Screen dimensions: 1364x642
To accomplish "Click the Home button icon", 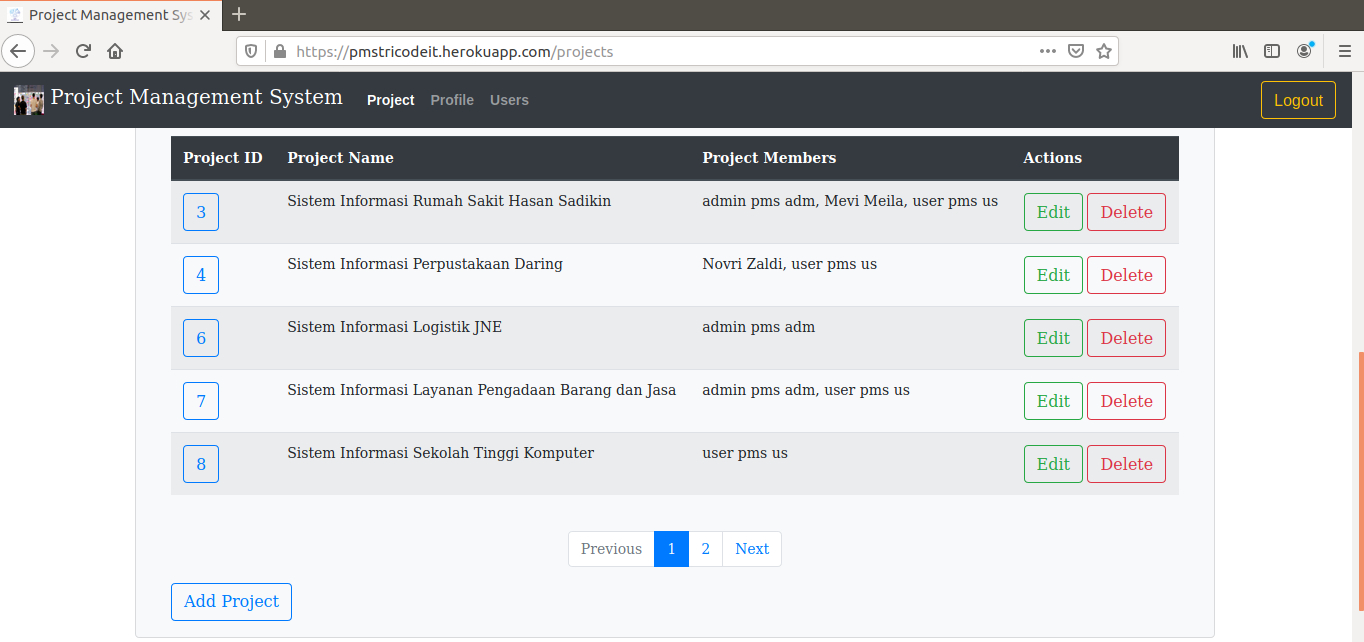I will (114, 51).
